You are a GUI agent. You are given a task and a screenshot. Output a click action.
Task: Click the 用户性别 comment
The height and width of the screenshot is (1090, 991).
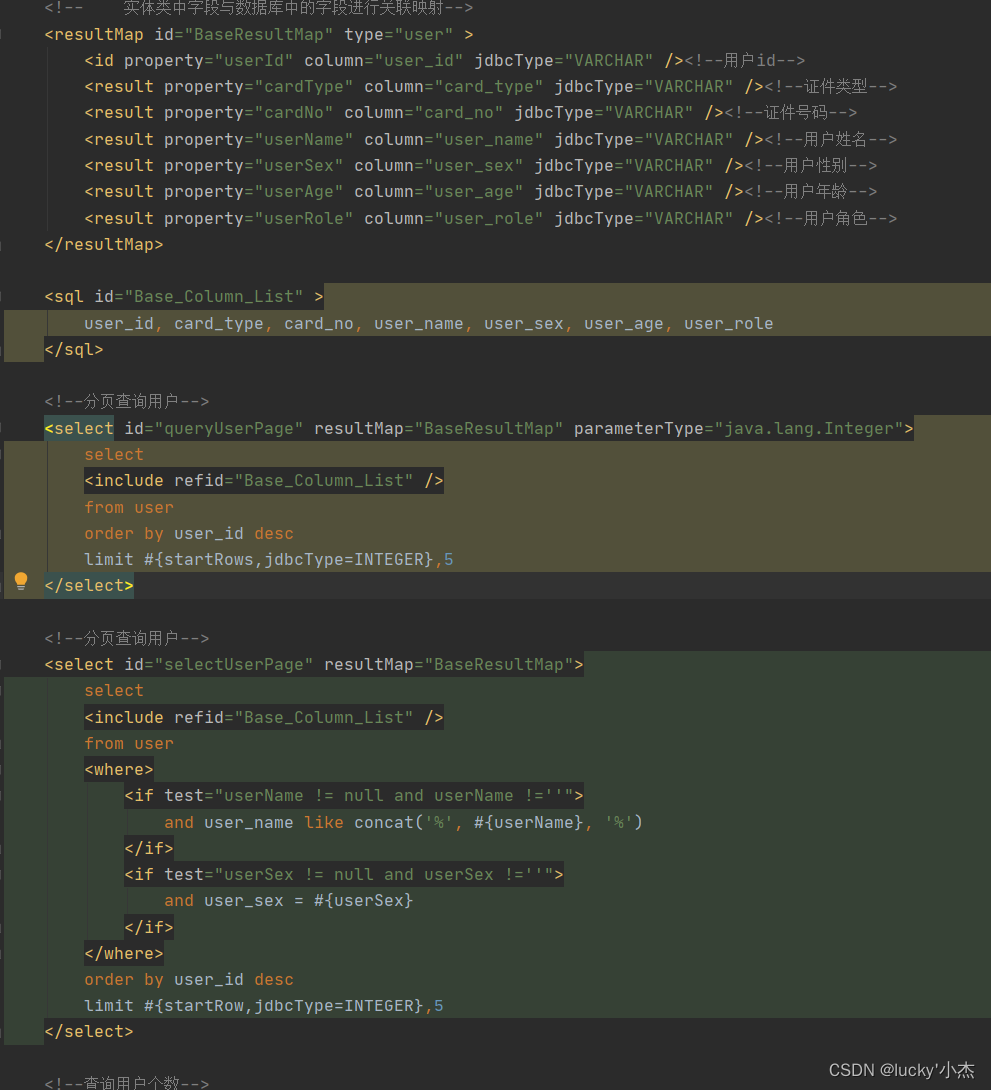810,165
